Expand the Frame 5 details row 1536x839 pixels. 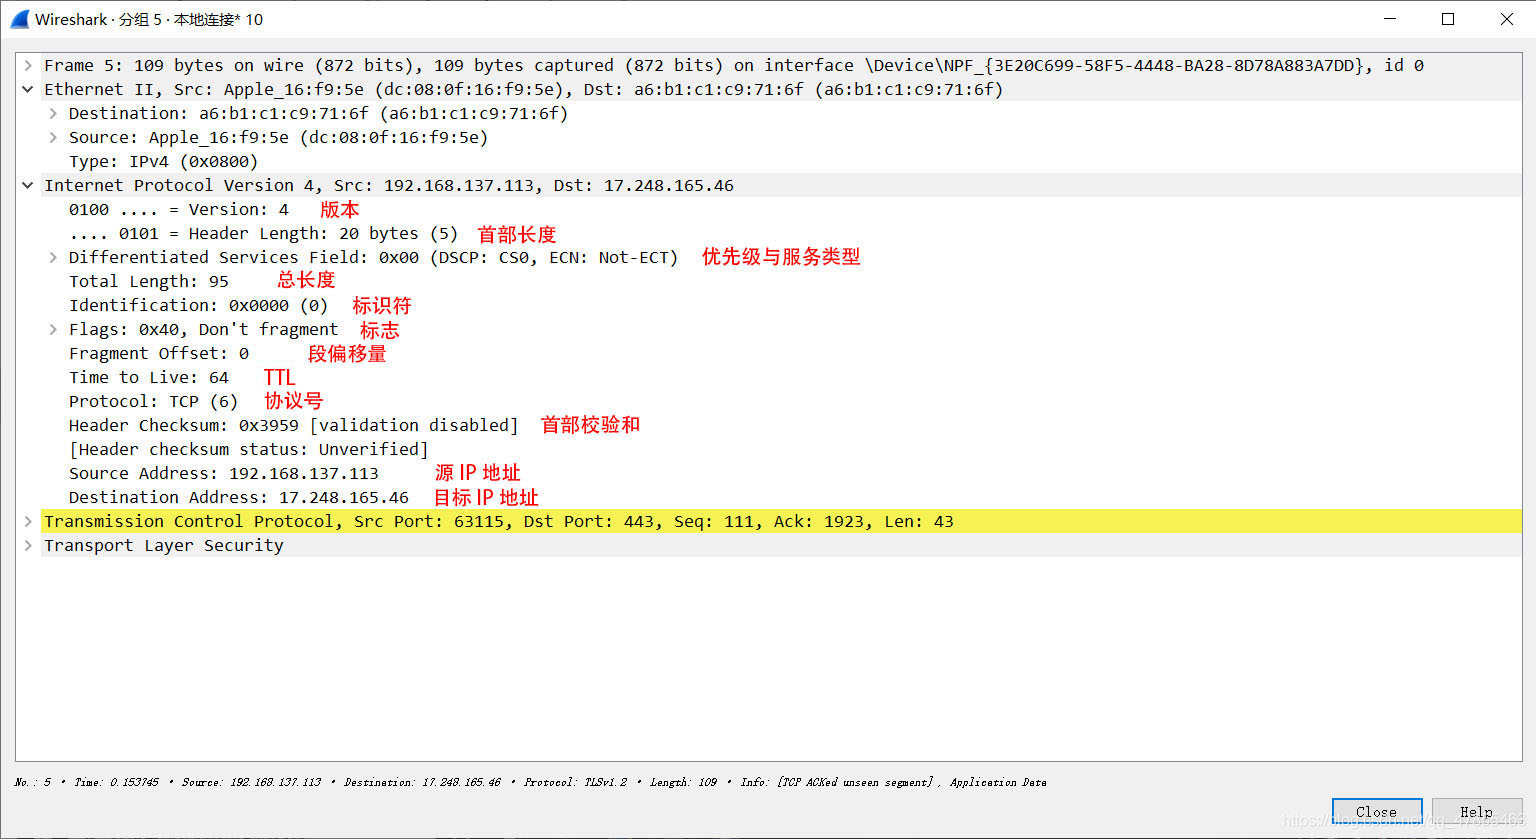[28, 64]
